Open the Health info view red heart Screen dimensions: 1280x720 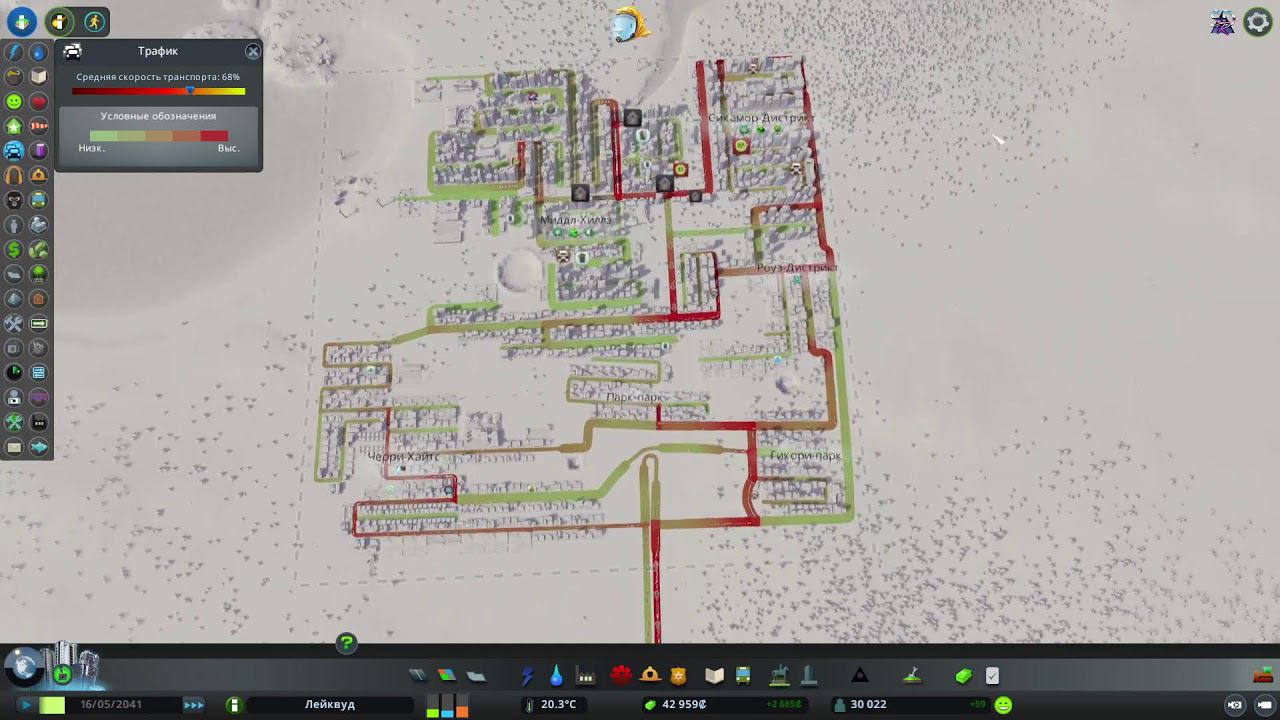click(39, 101)
